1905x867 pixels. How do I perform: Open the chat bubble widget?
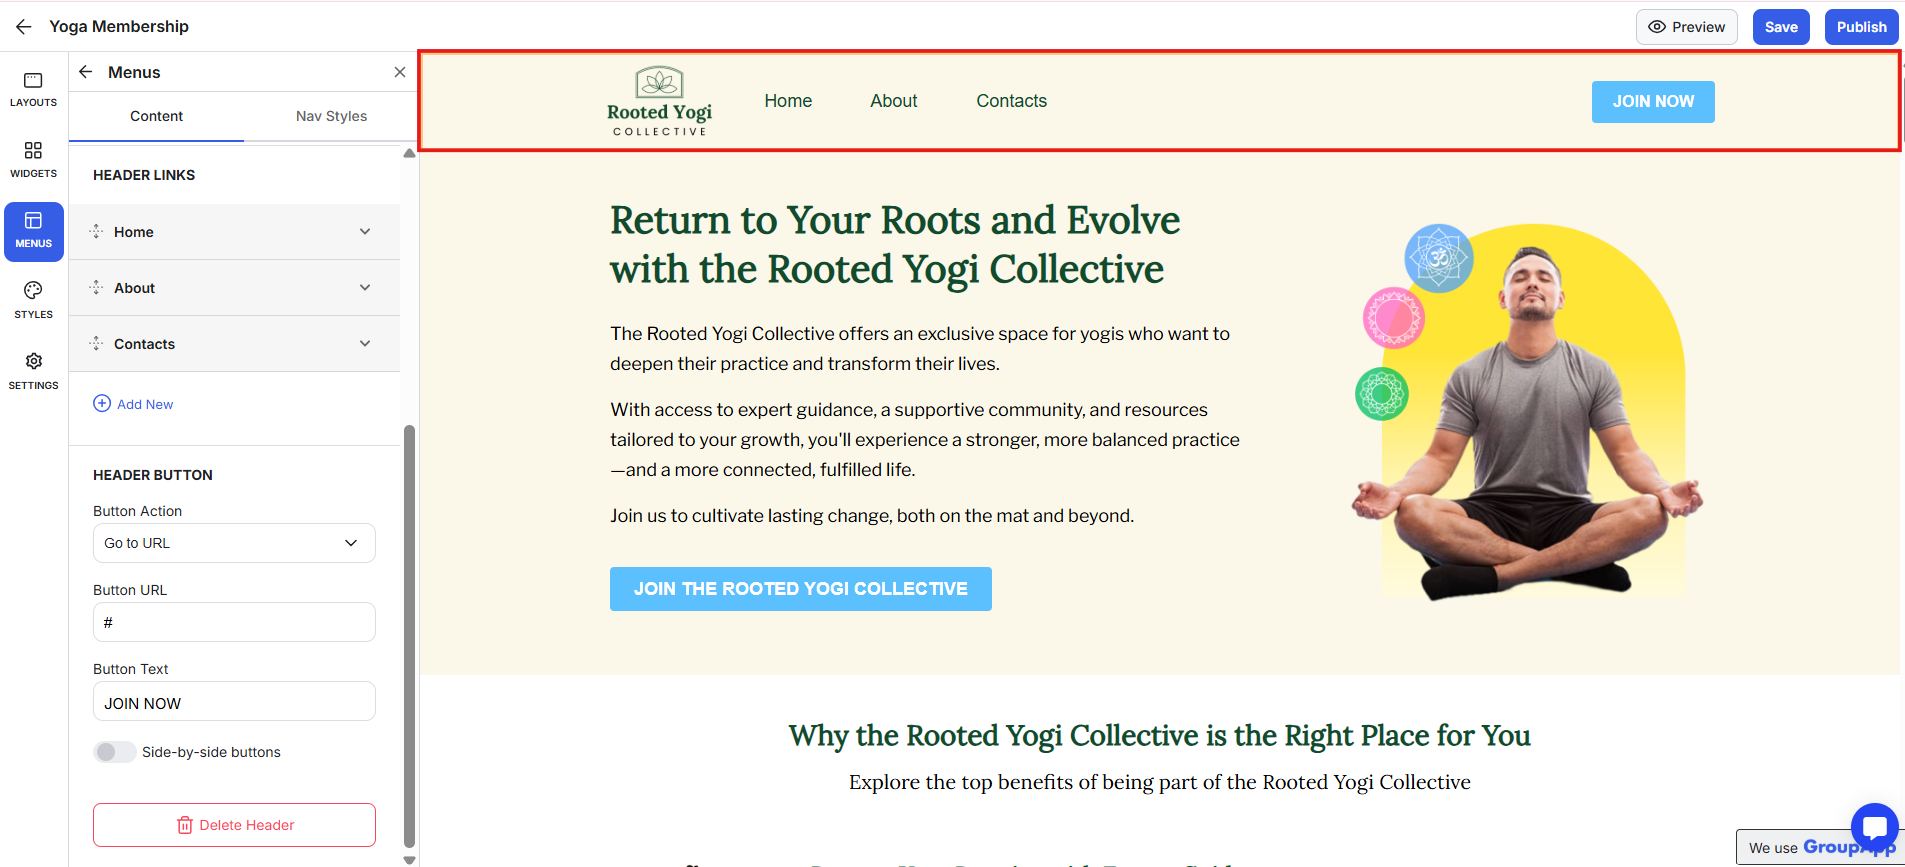pyautogui.click(x=1873, y=827)
